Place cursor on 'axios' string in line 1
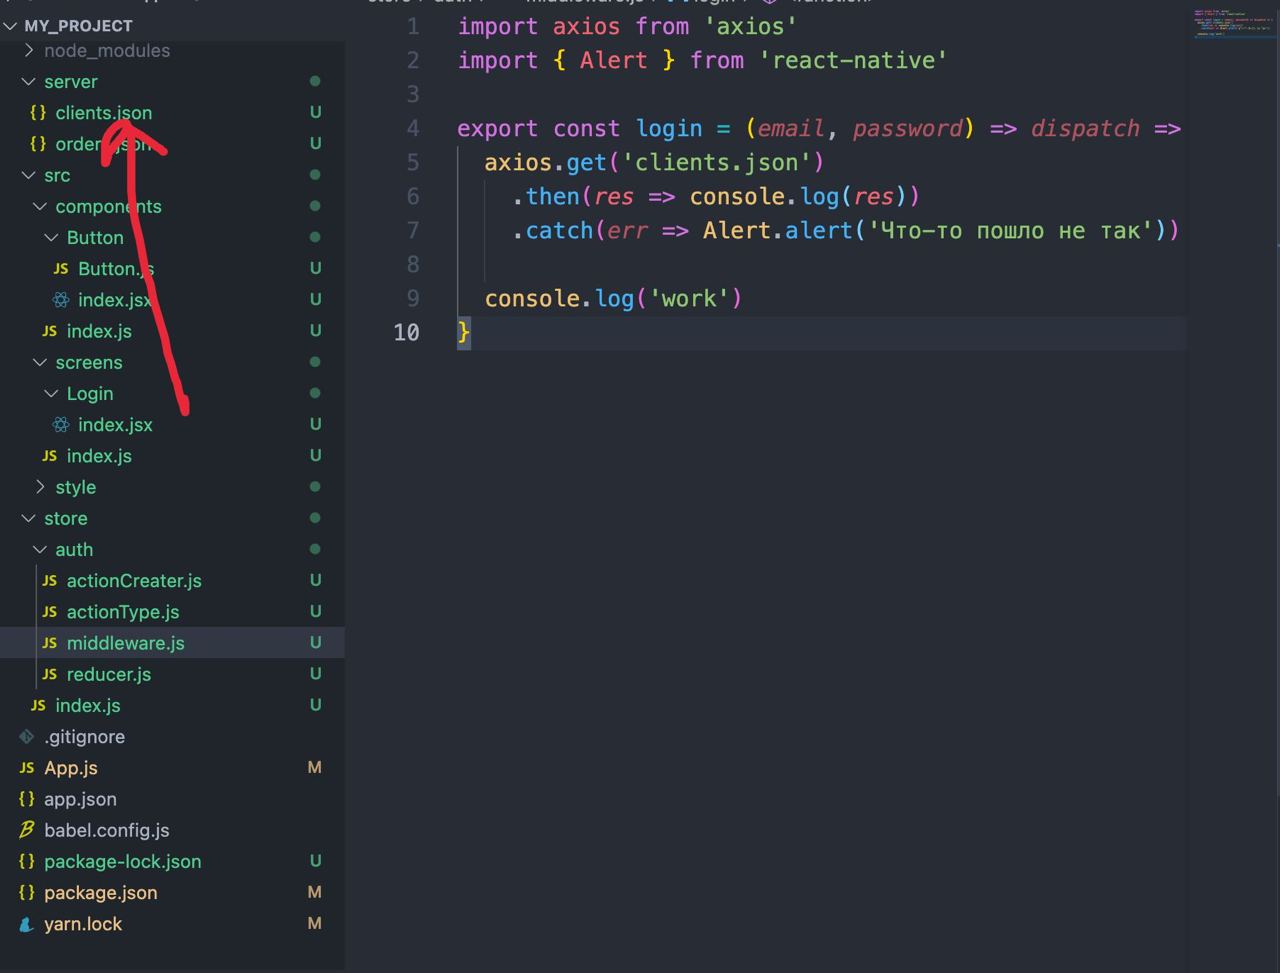The image size is (1280, 973). (x=750, y=26)
